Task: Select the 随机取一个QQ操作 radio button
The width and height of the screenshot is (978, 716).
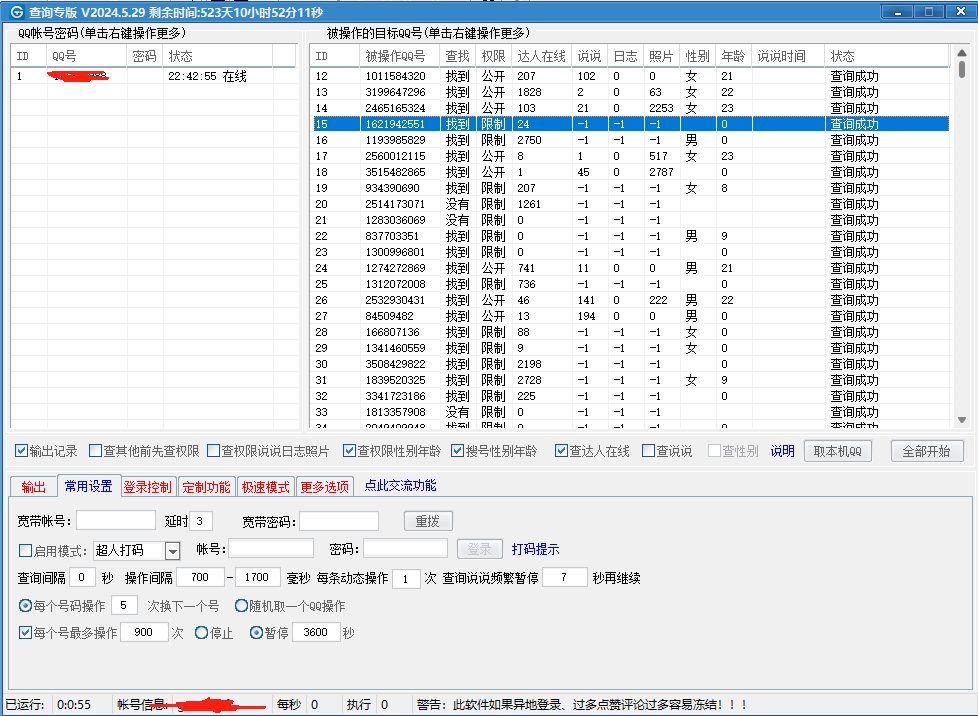Action: [x=241, y=605]
